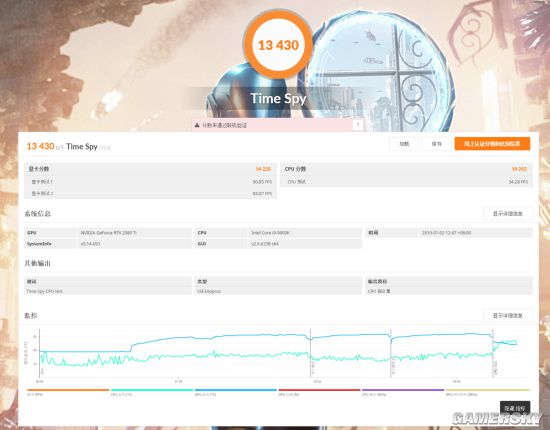Screen dimensions: 550x430
Task: Click the 加载 (load) button
Action: (x=404, y=143)
